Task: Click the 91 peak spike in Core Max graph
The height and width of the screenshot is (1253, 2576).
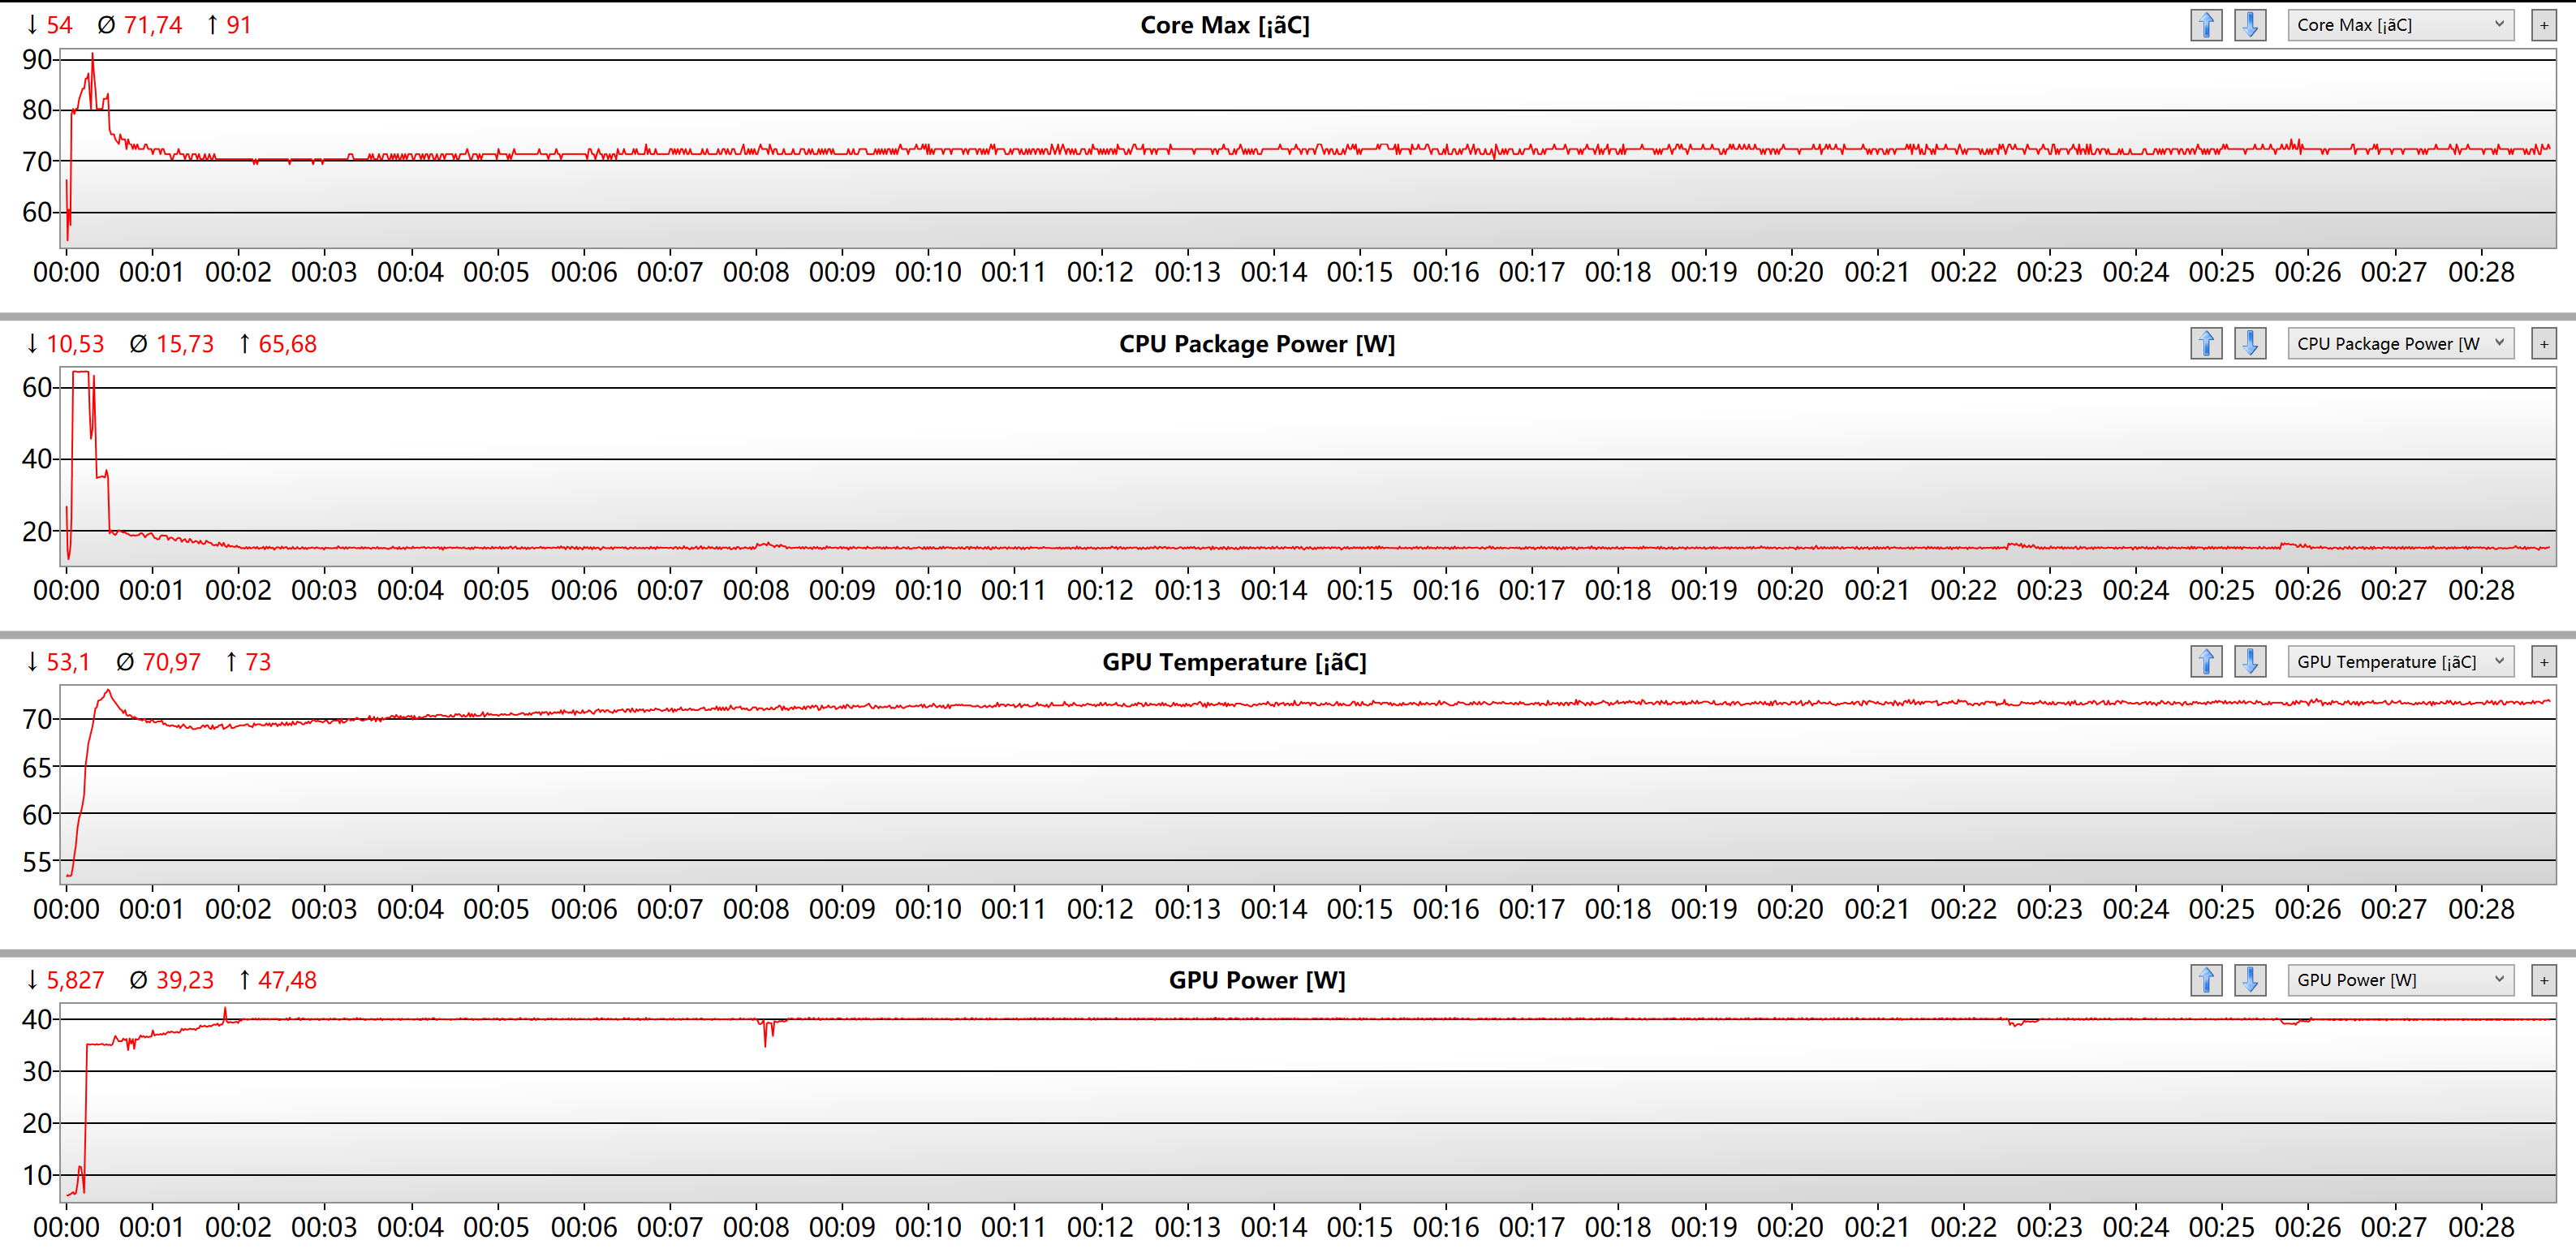Action: click(x=93, y=56)
